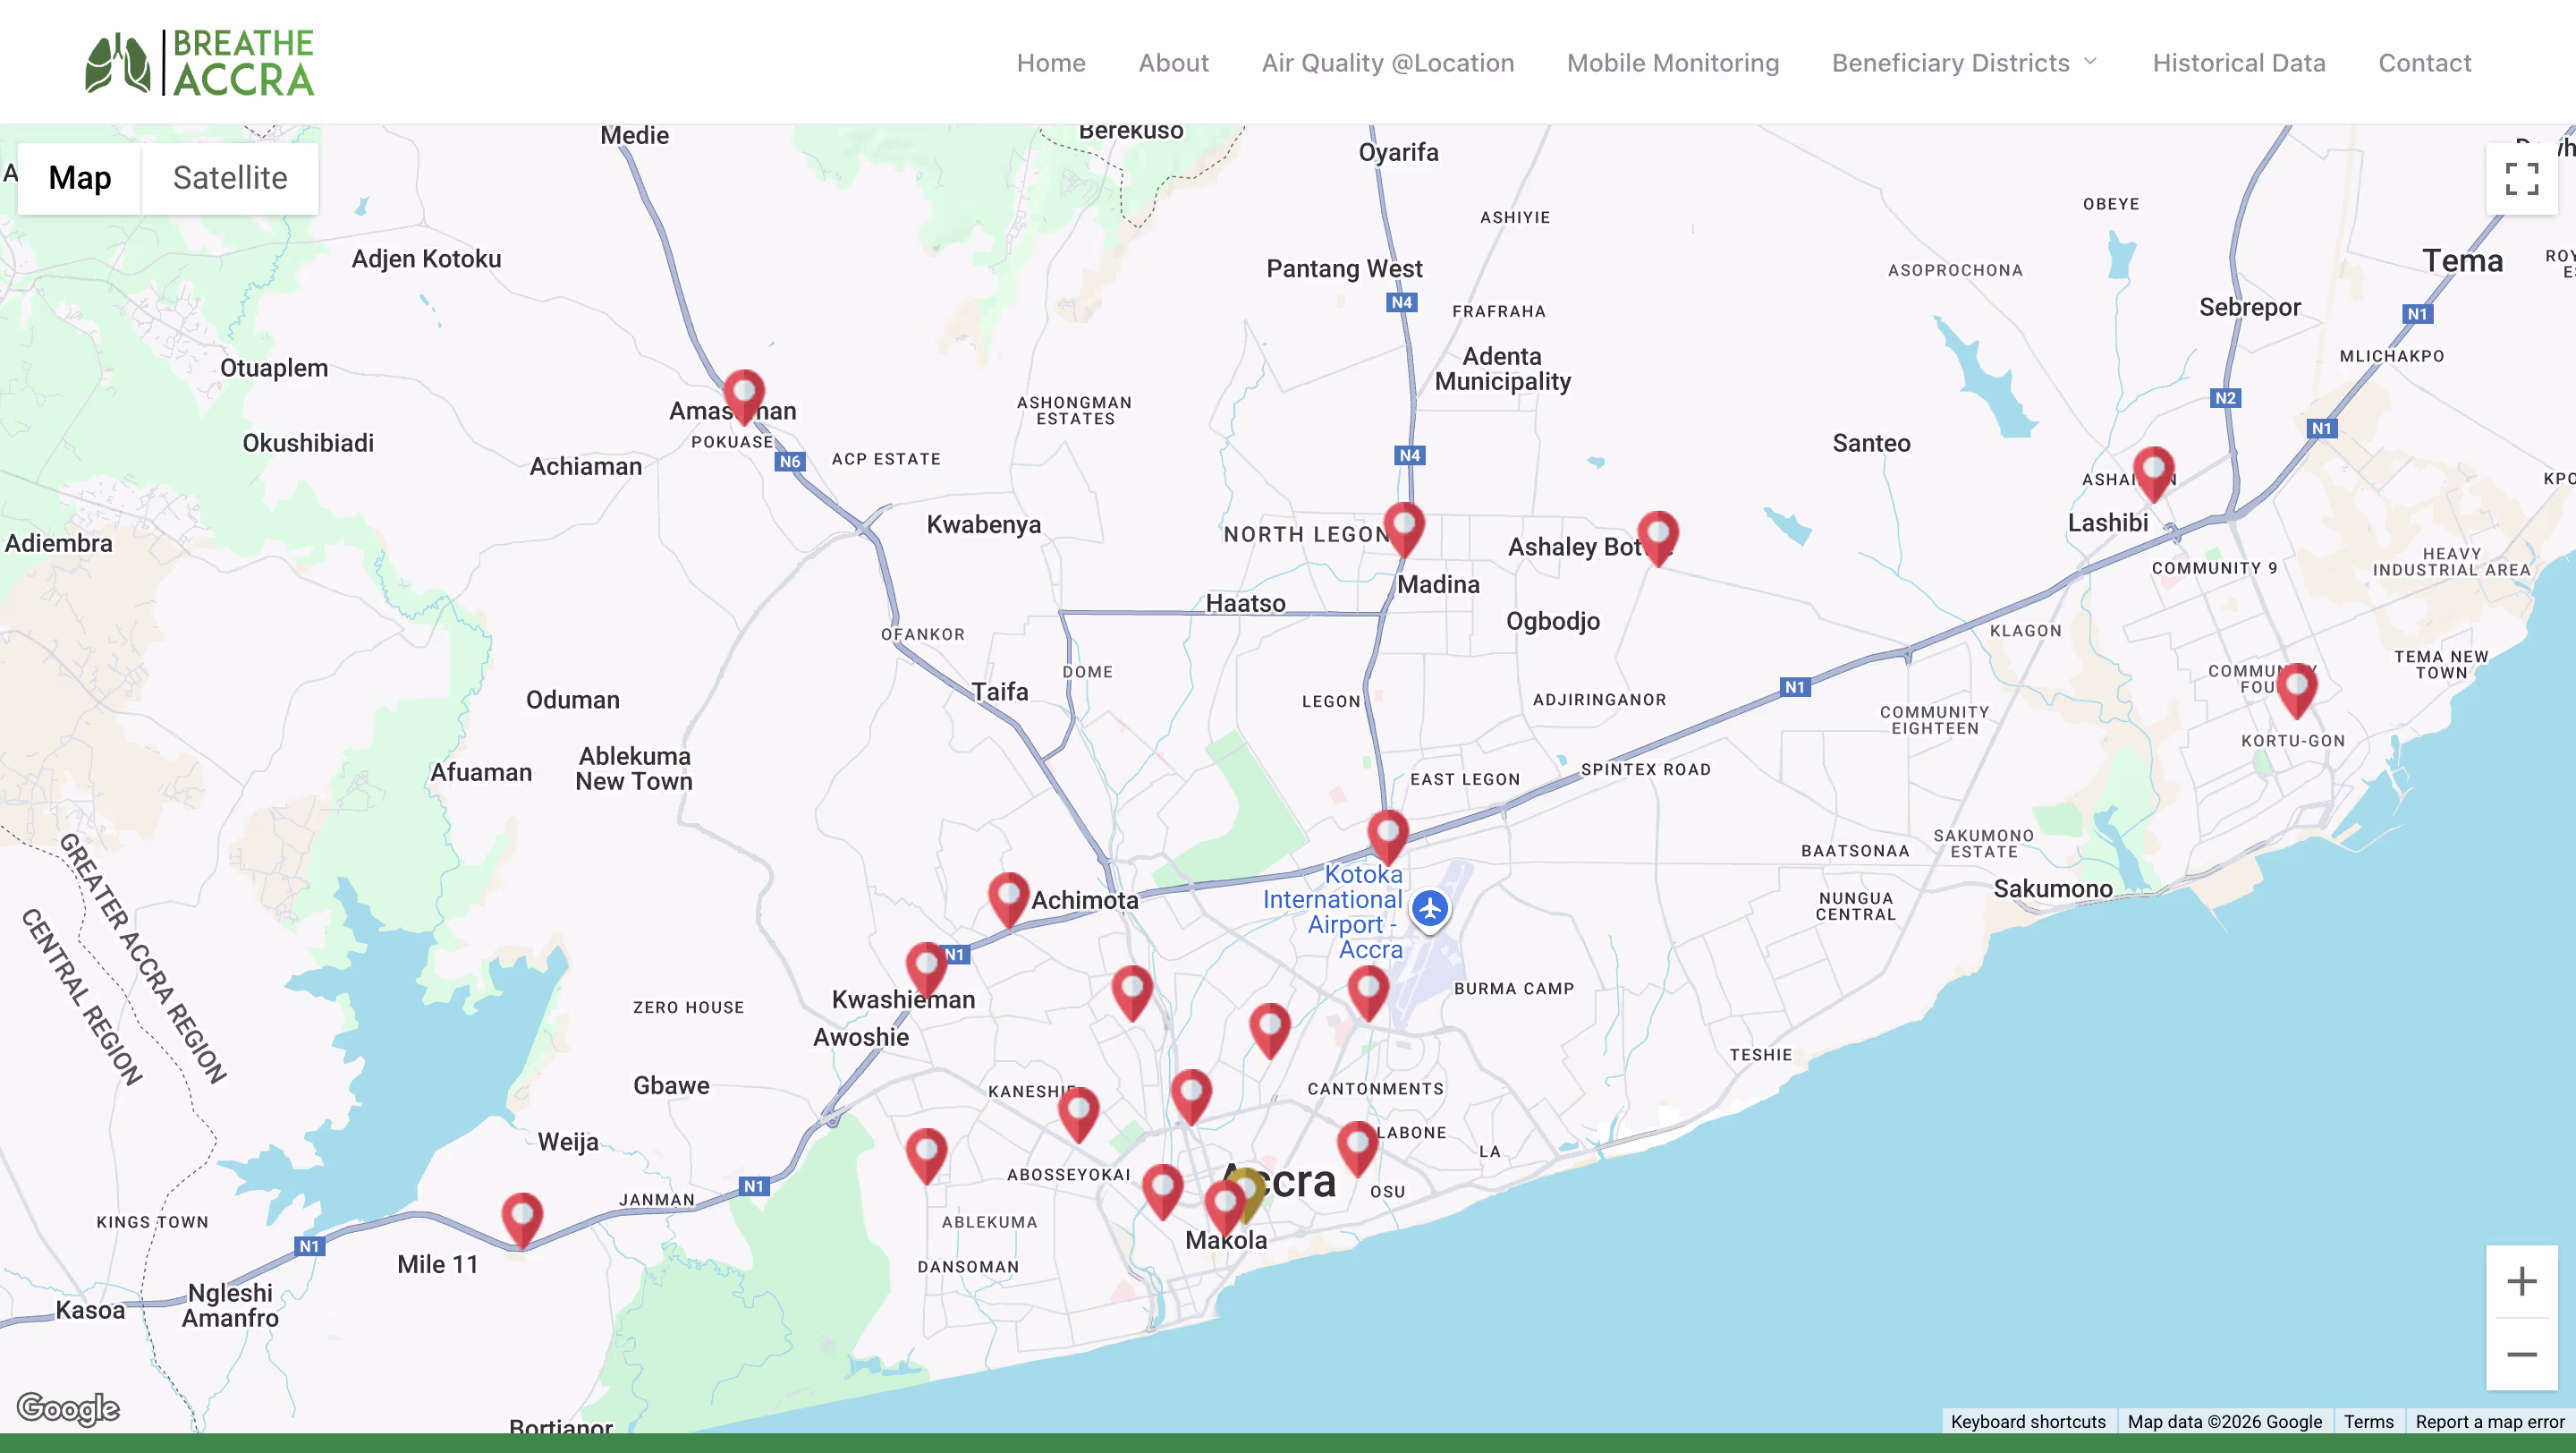
Task: Open Air Quality @Location menu item
Action: (1387, 63)
